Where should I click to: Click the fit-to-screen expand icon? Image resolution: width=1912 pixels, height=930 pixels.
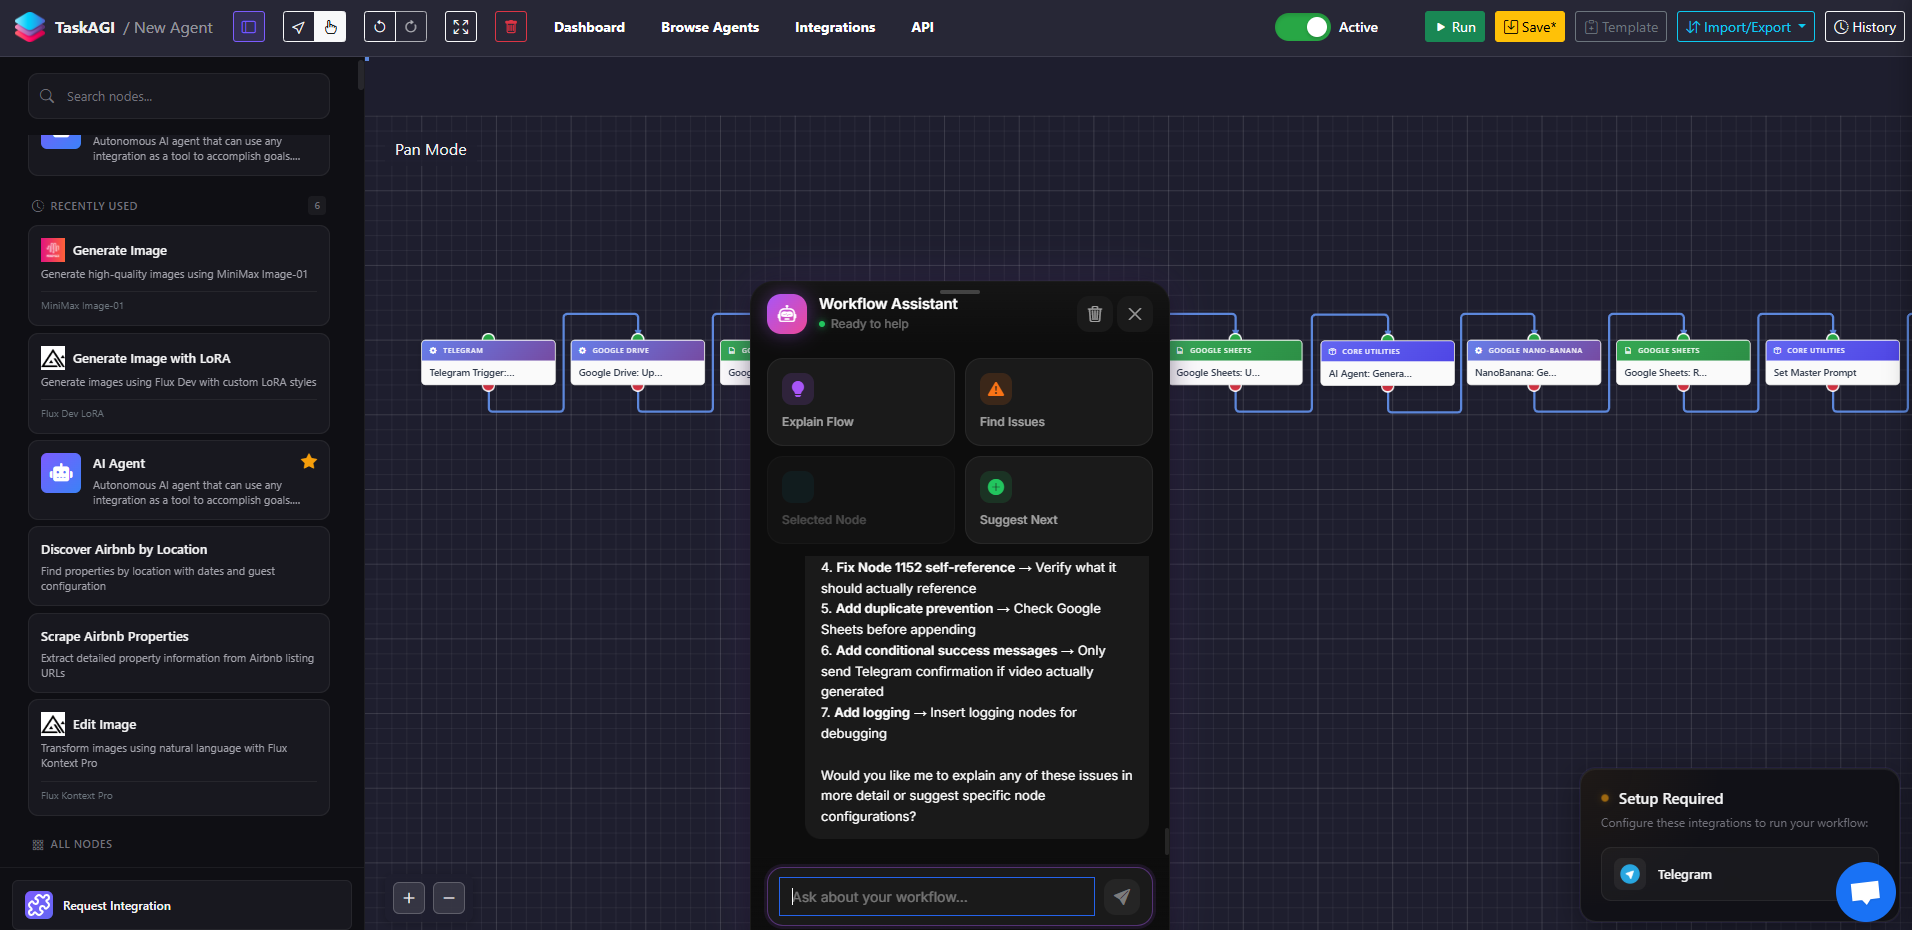(461, 27)
